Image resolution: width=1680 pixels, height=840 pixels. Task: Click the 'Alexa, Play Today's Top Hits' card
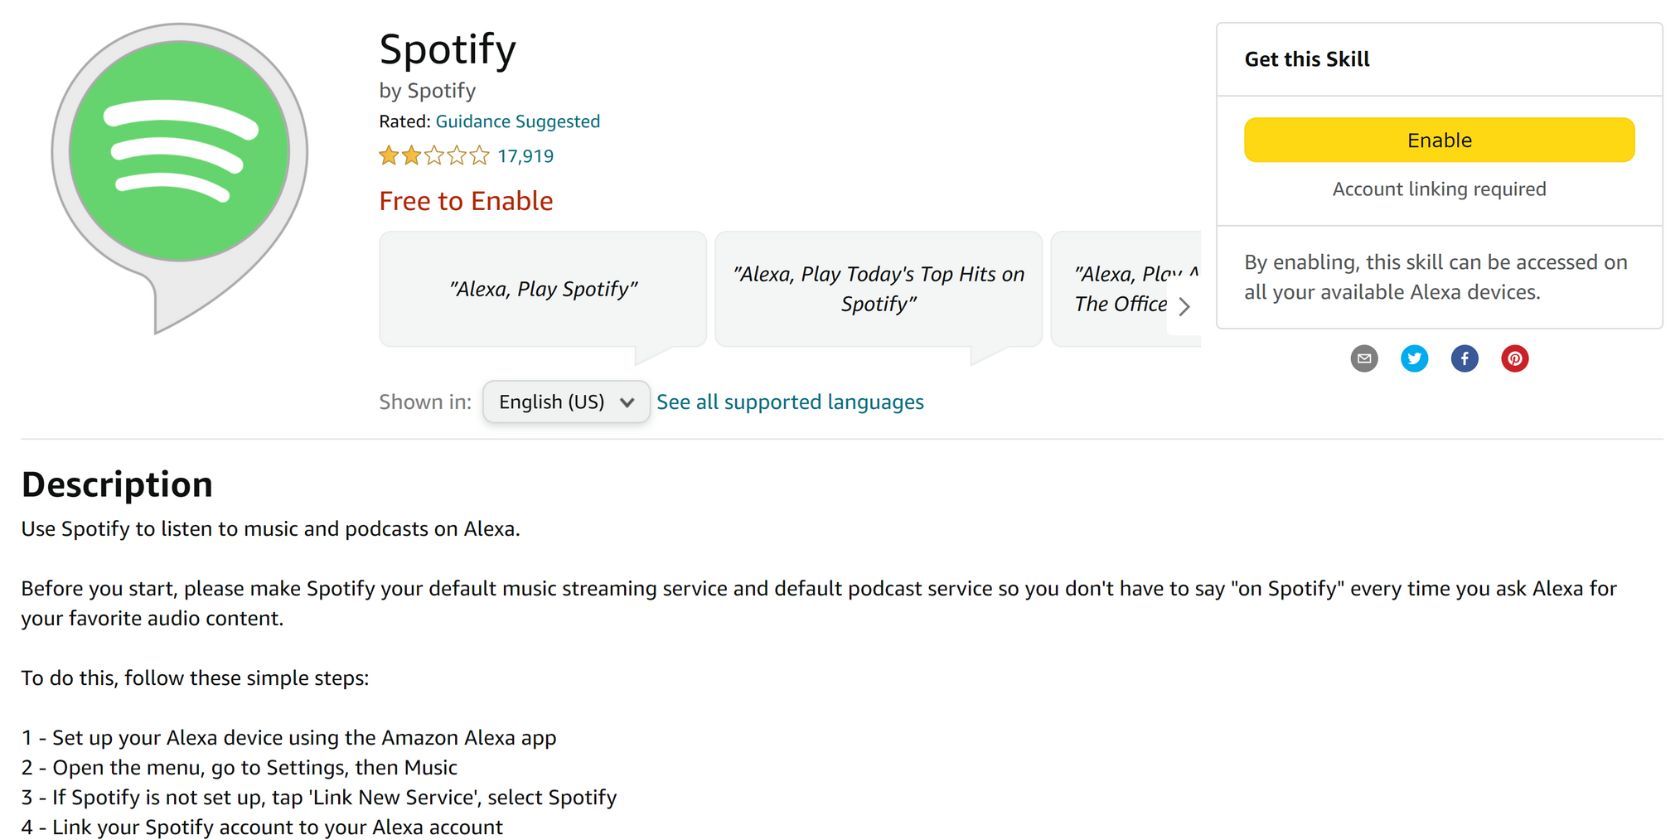[878, 288]
